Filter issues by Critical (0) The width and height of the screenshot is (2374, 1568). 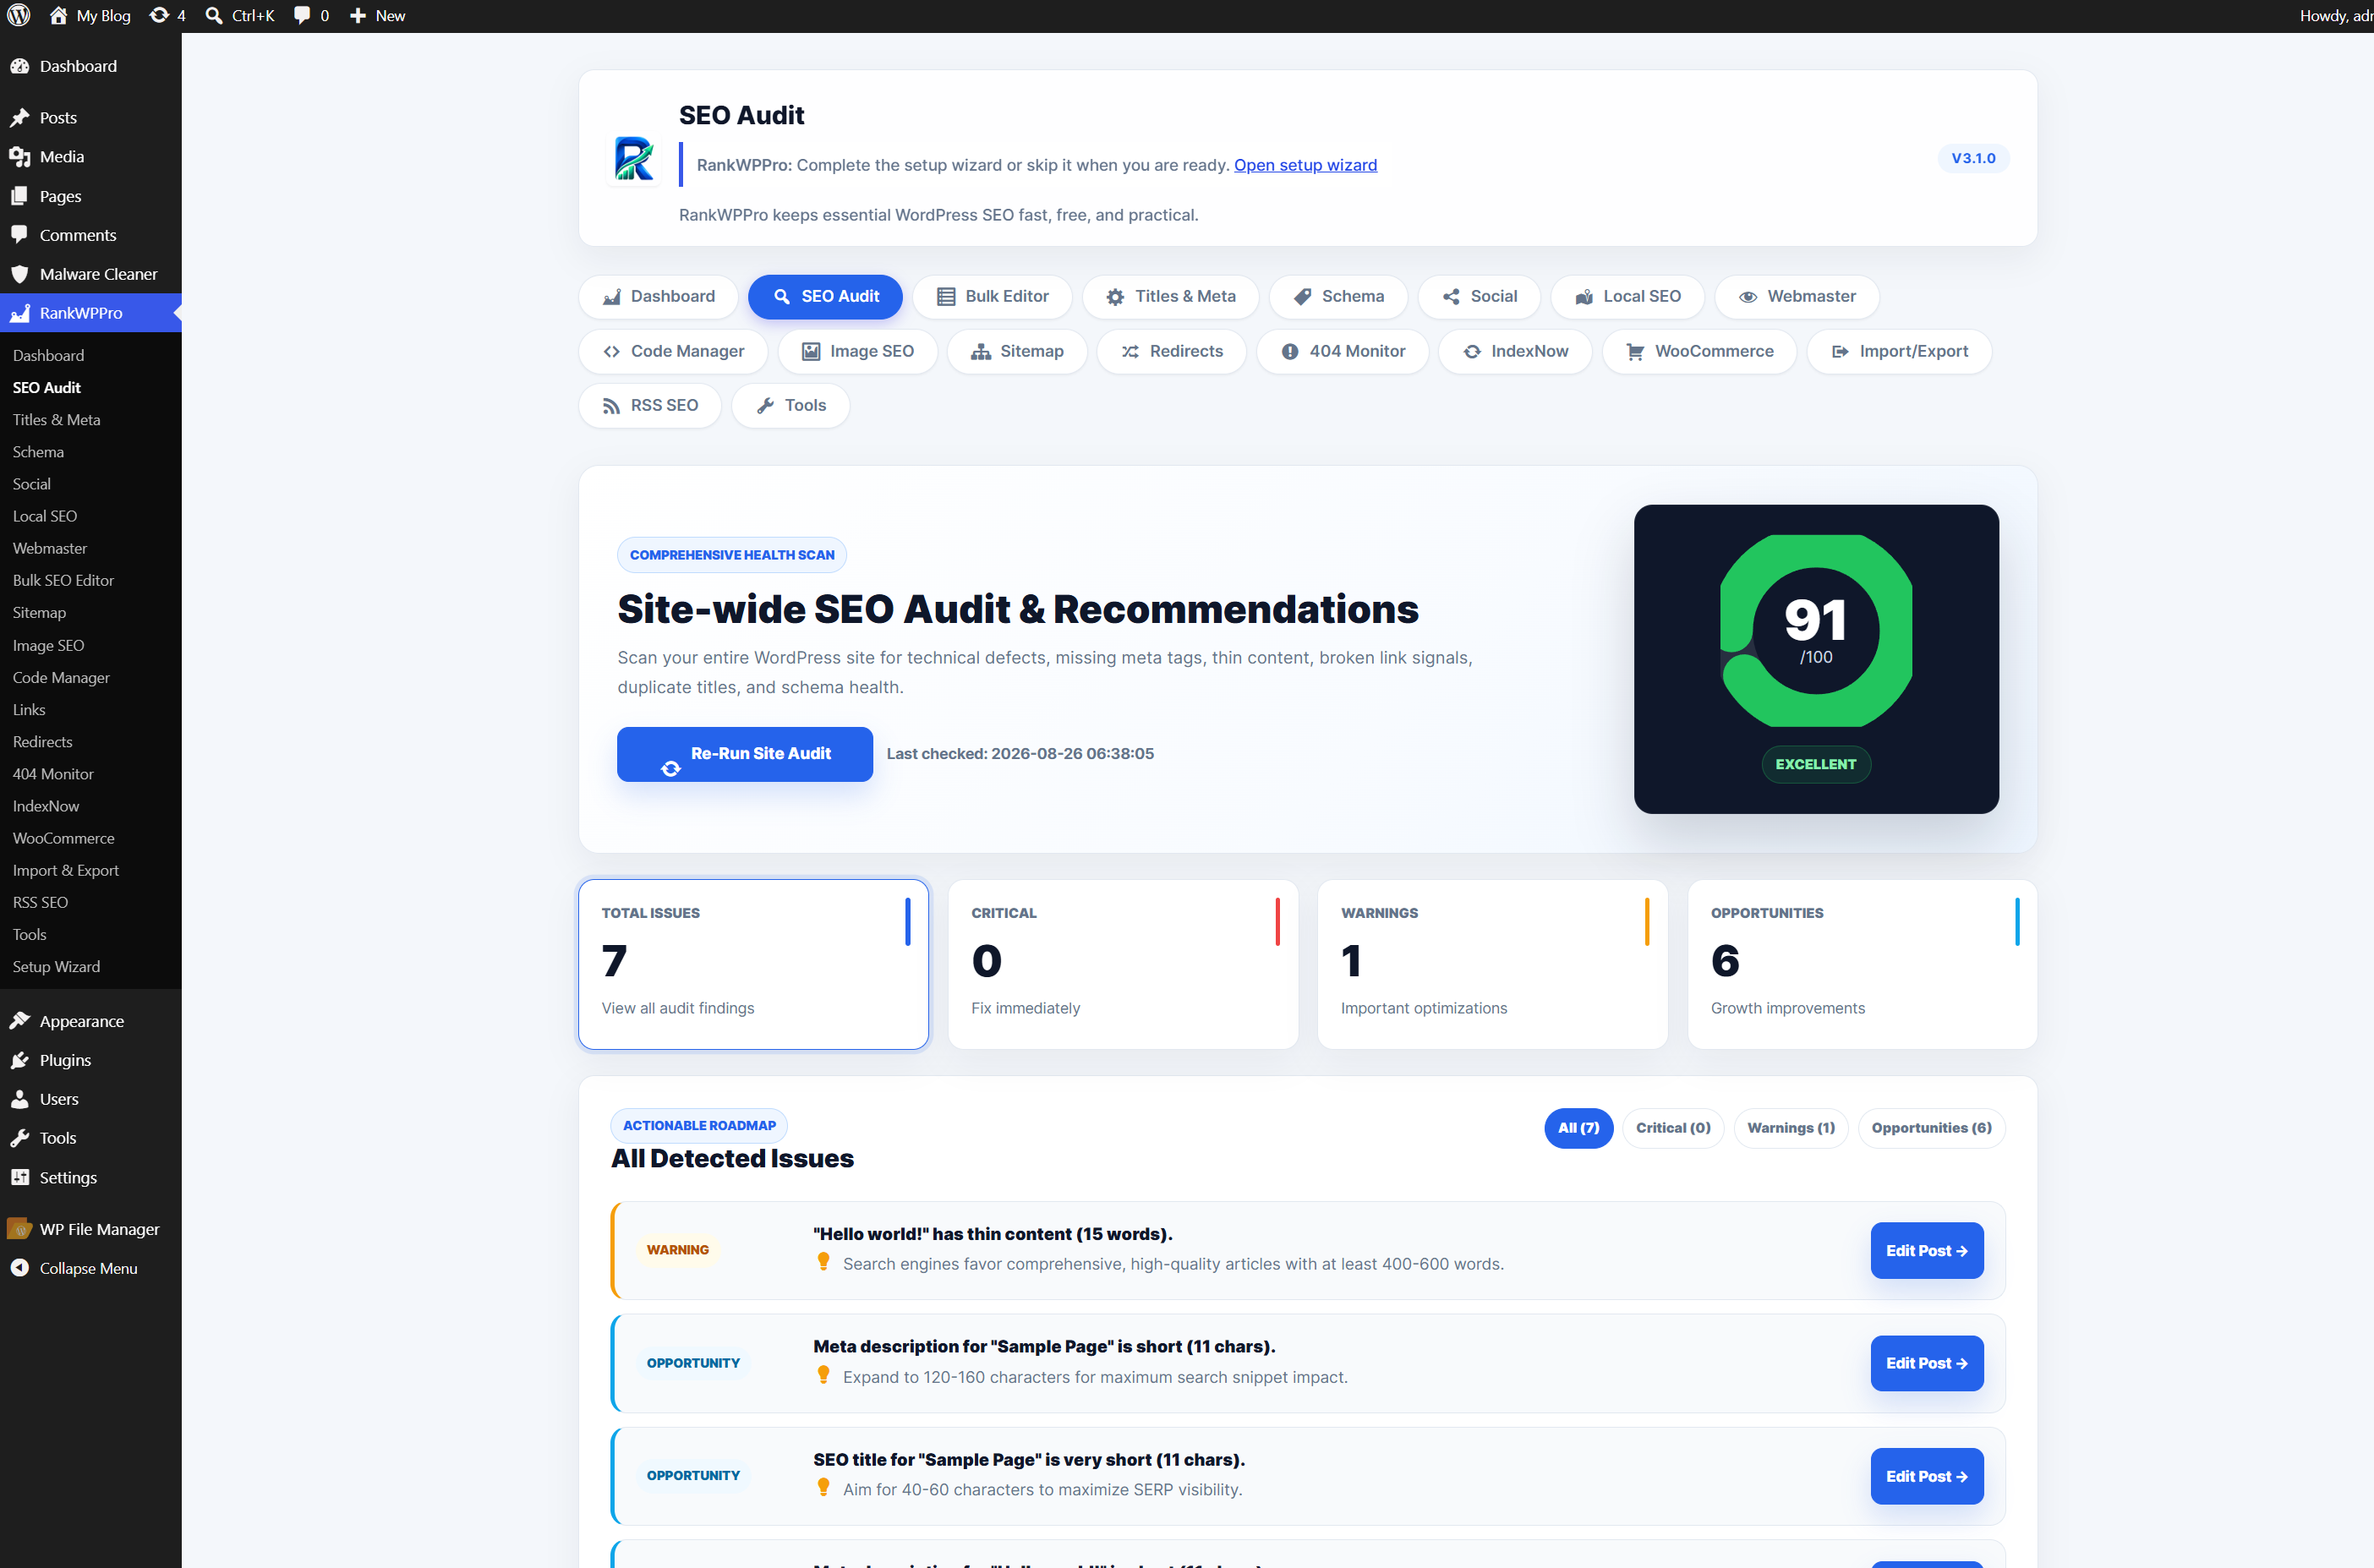pos(1673,1128)
